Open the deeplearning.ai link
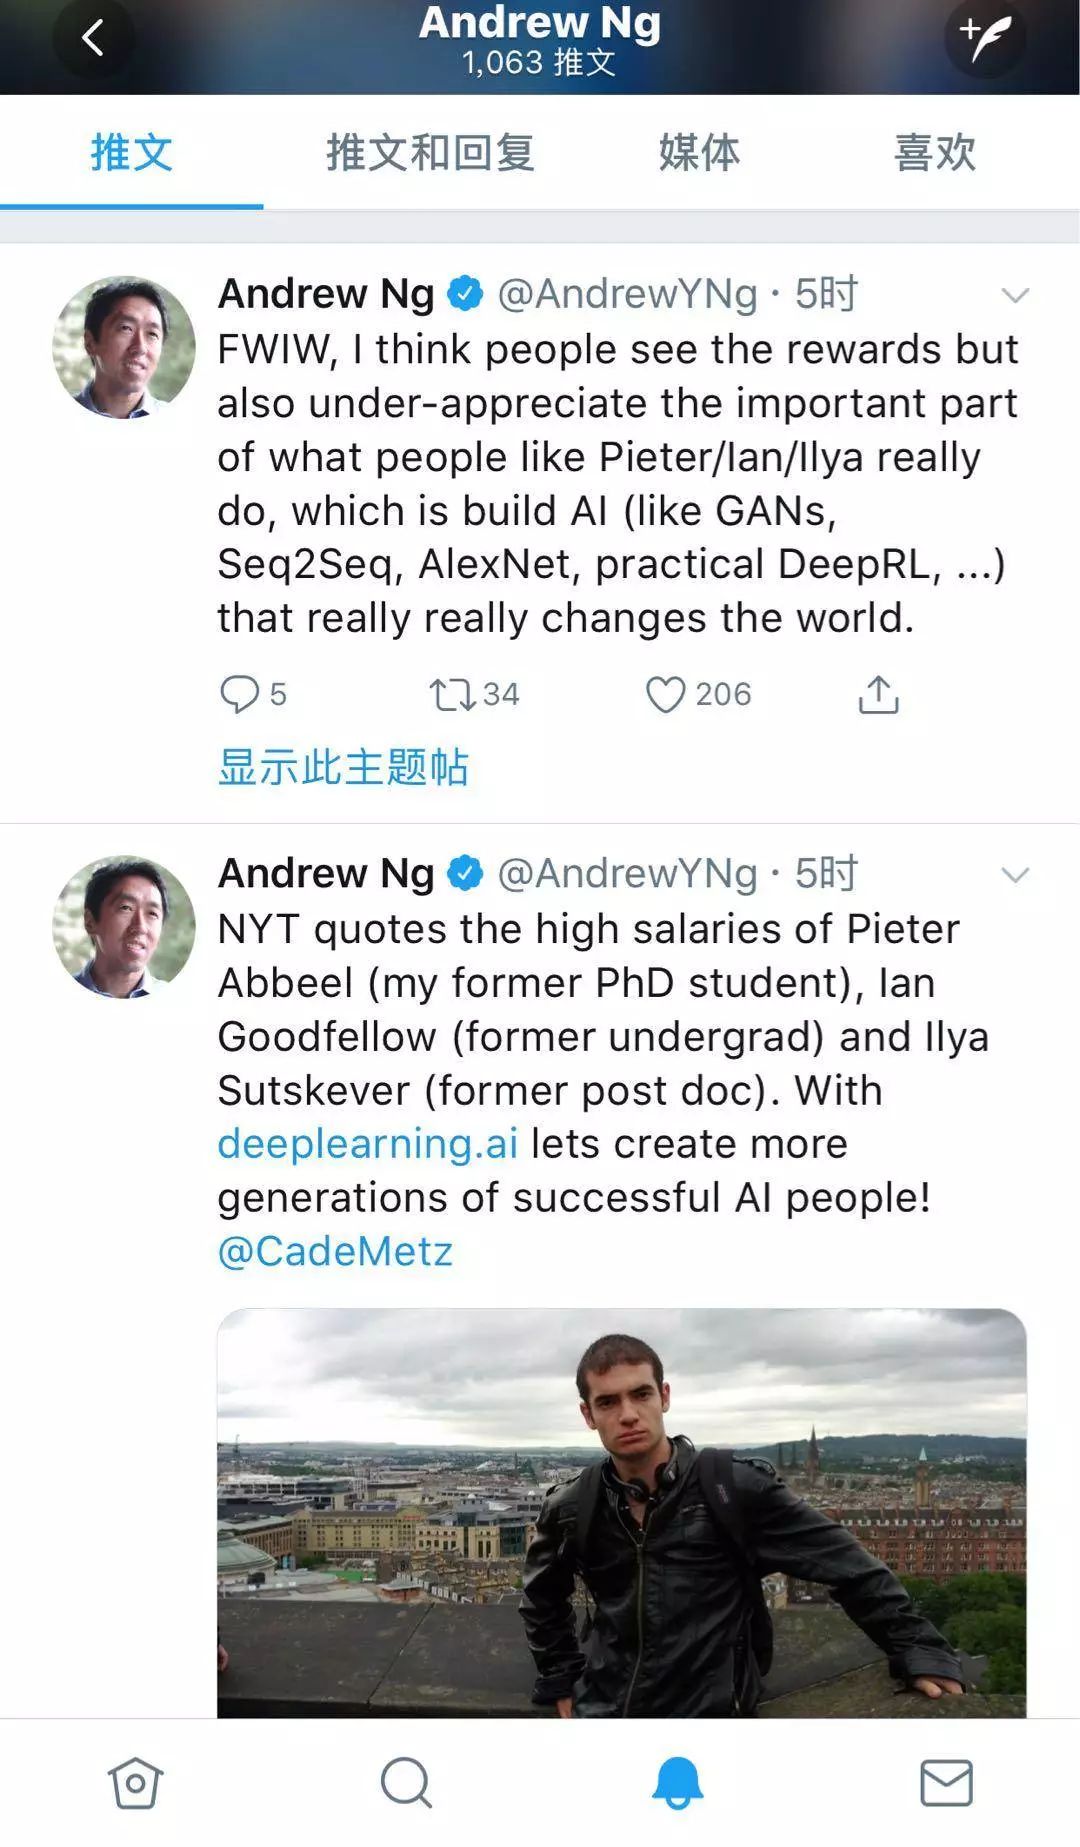Viewport: 1080px width, 1847px height. tap(368, 1144)
